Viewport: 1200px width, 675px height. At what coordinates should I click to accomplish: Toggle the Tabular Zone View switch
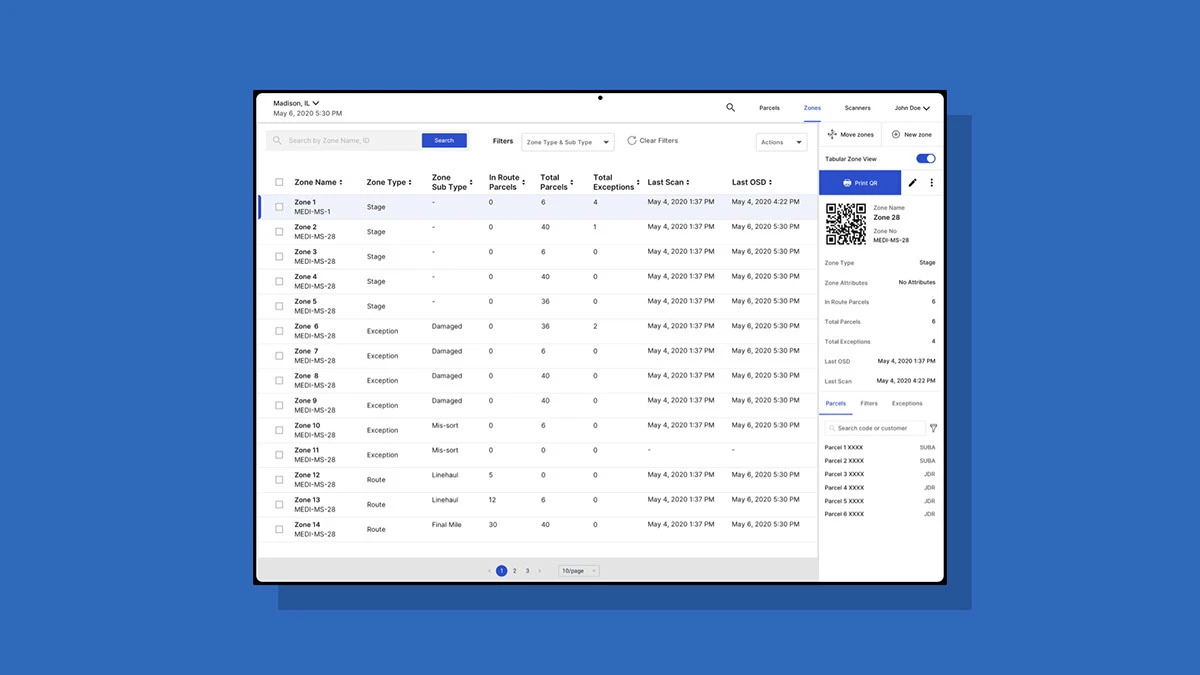[926, 159]
